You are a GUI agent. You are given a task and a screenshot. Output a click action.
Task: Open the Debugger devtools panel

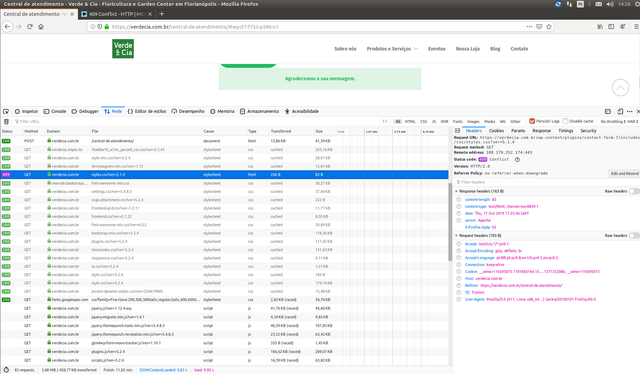pyautogui.click(x=85, y=111)
